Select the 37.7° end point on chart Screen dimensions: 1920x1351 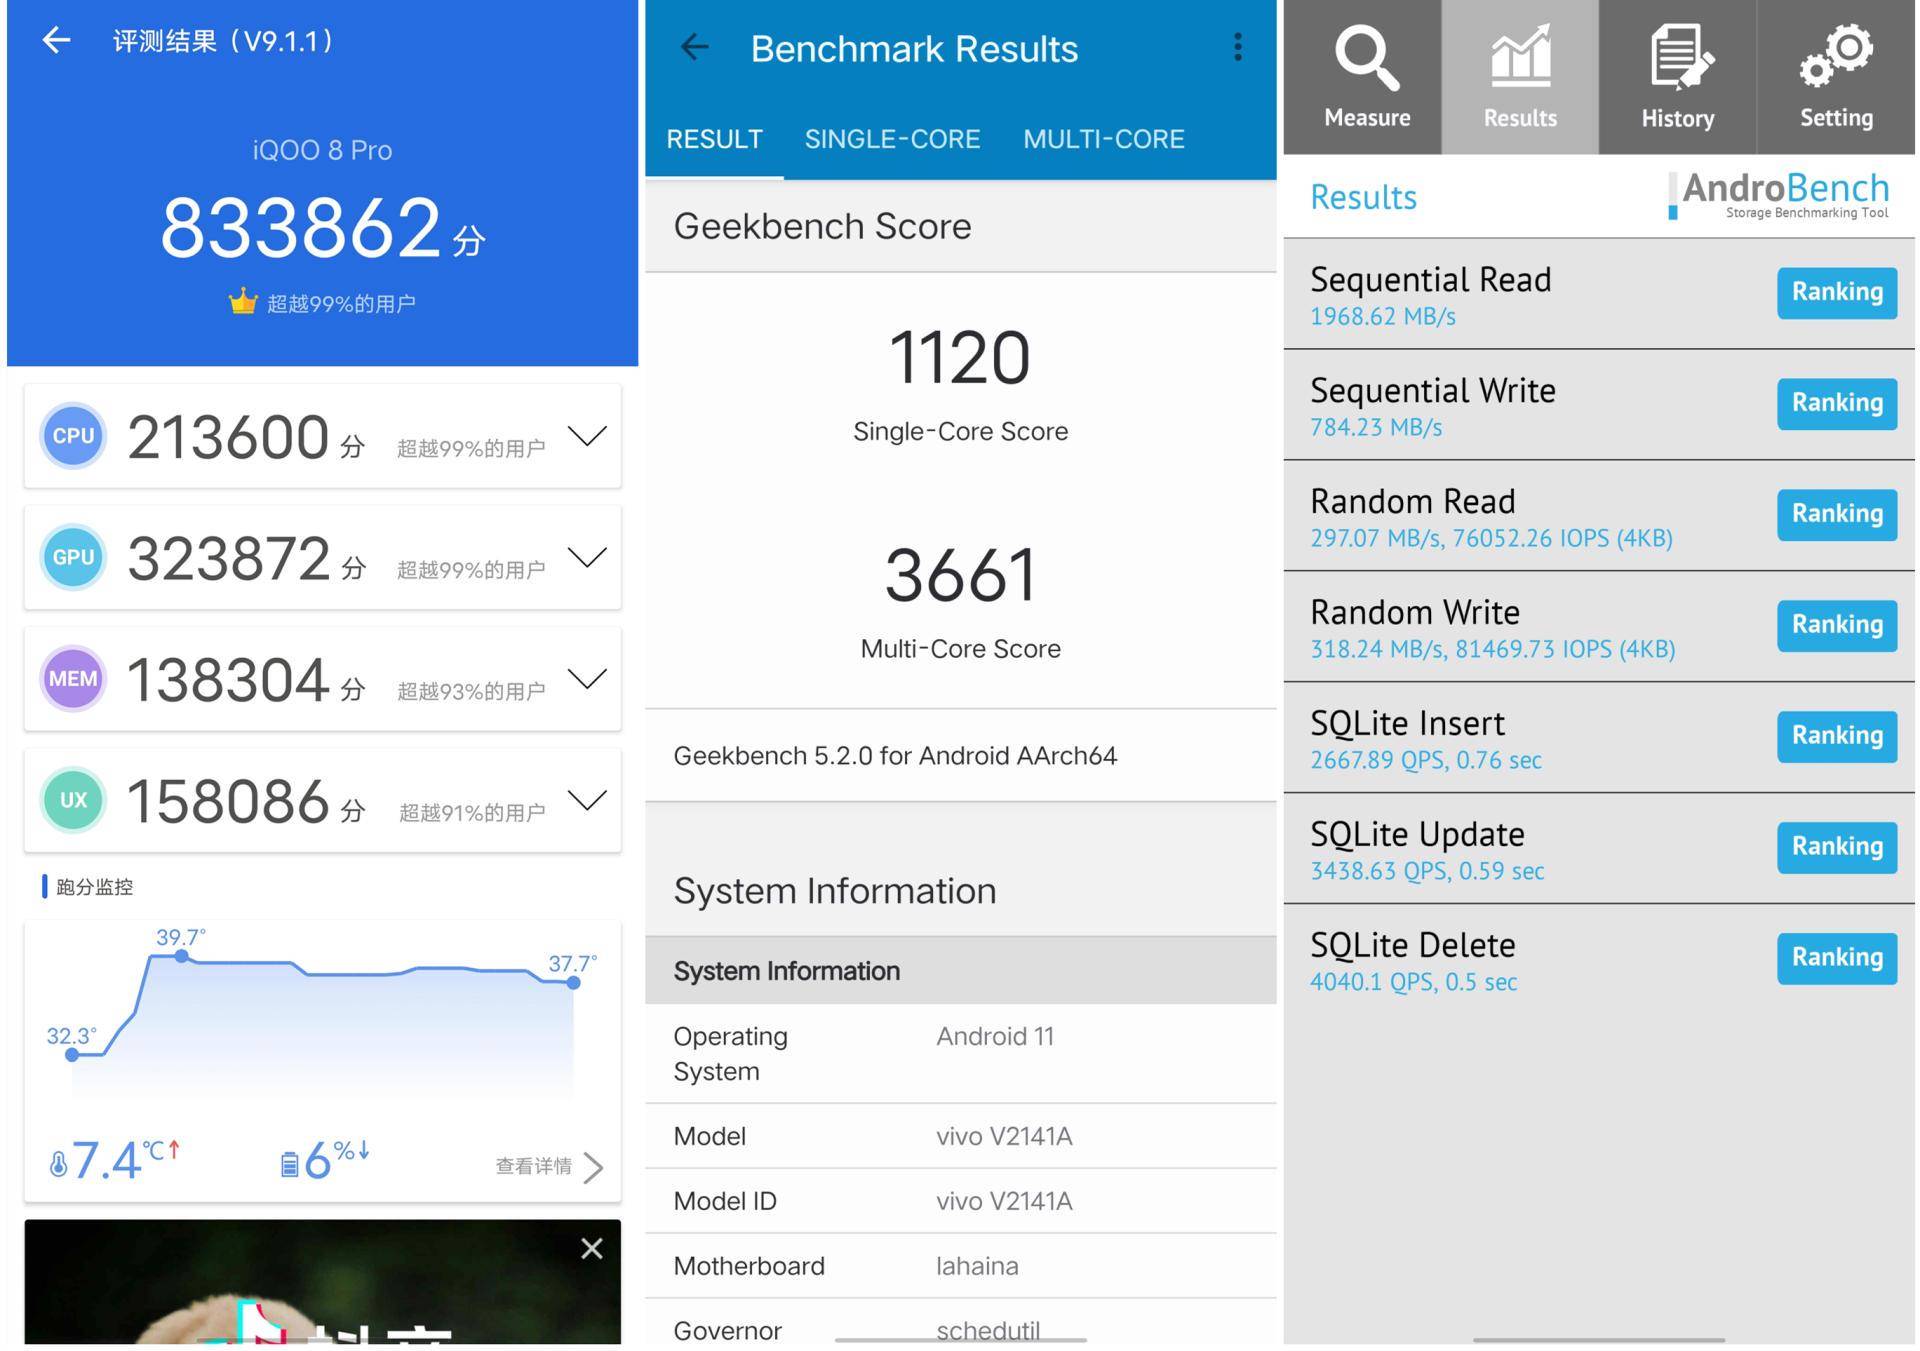click(573, 983)
